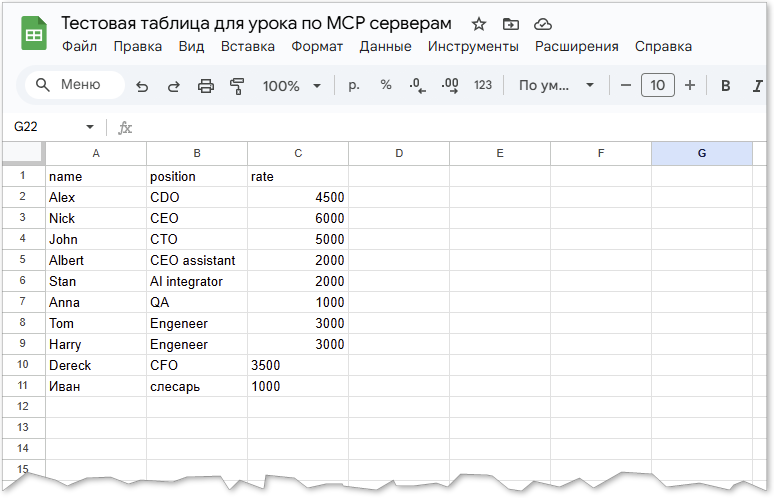Expand the font family dropdown
The width and height of the screenshot is (774, 498).
pos(557,86)
